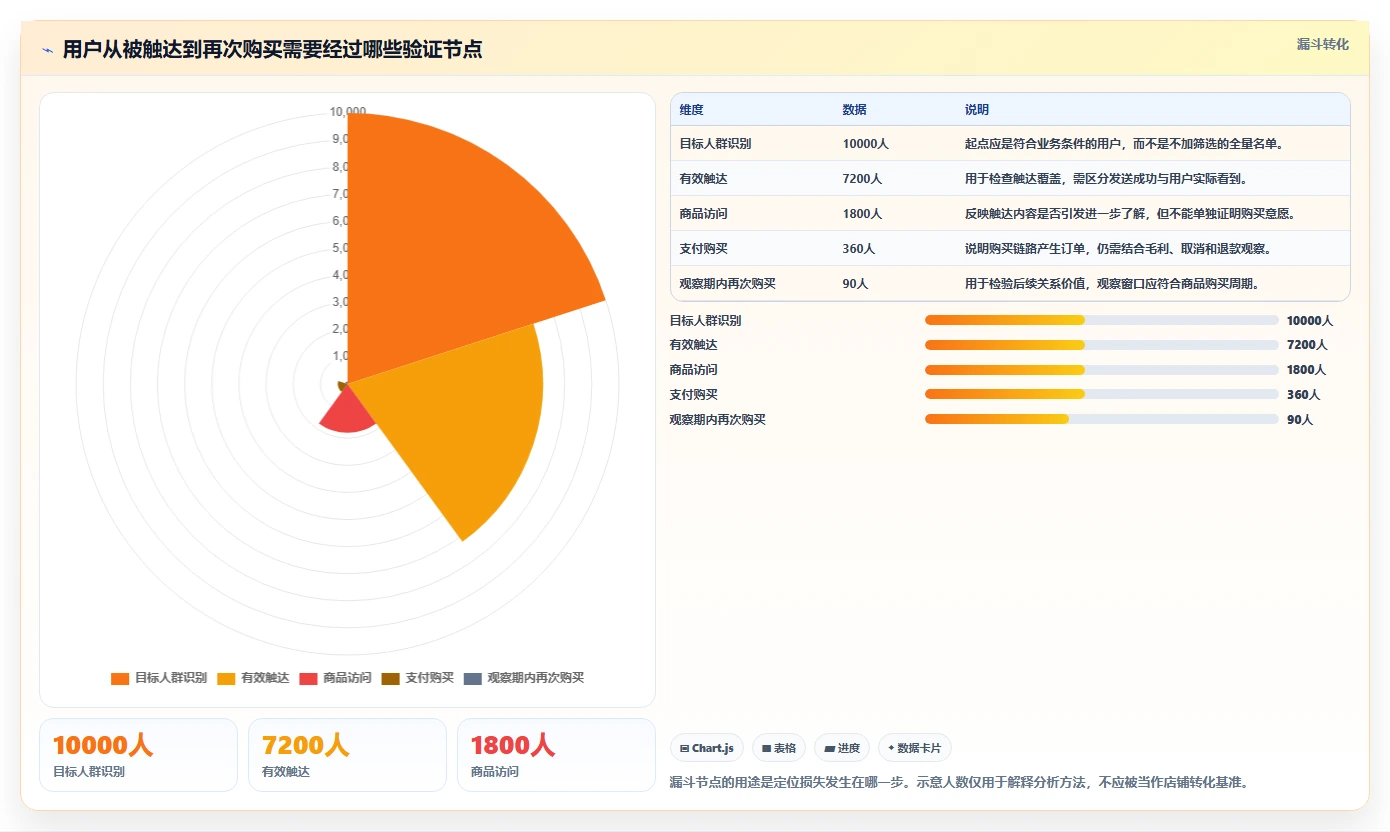Toggle 观察期内再次购买 in the chart legend
This screenshot has width=1390, height=832.
coord(524,678)
